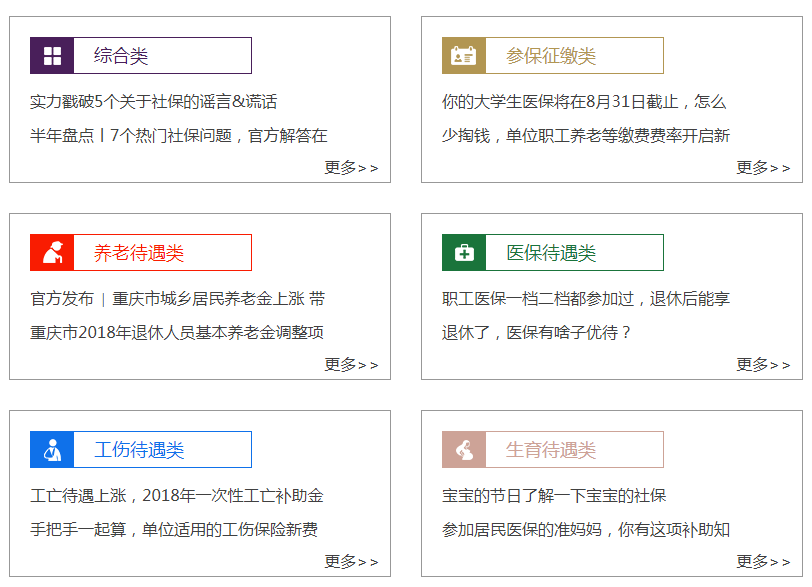Click the green medical kit icon
This screenshot has height=587, width=812.
[464, 253]
